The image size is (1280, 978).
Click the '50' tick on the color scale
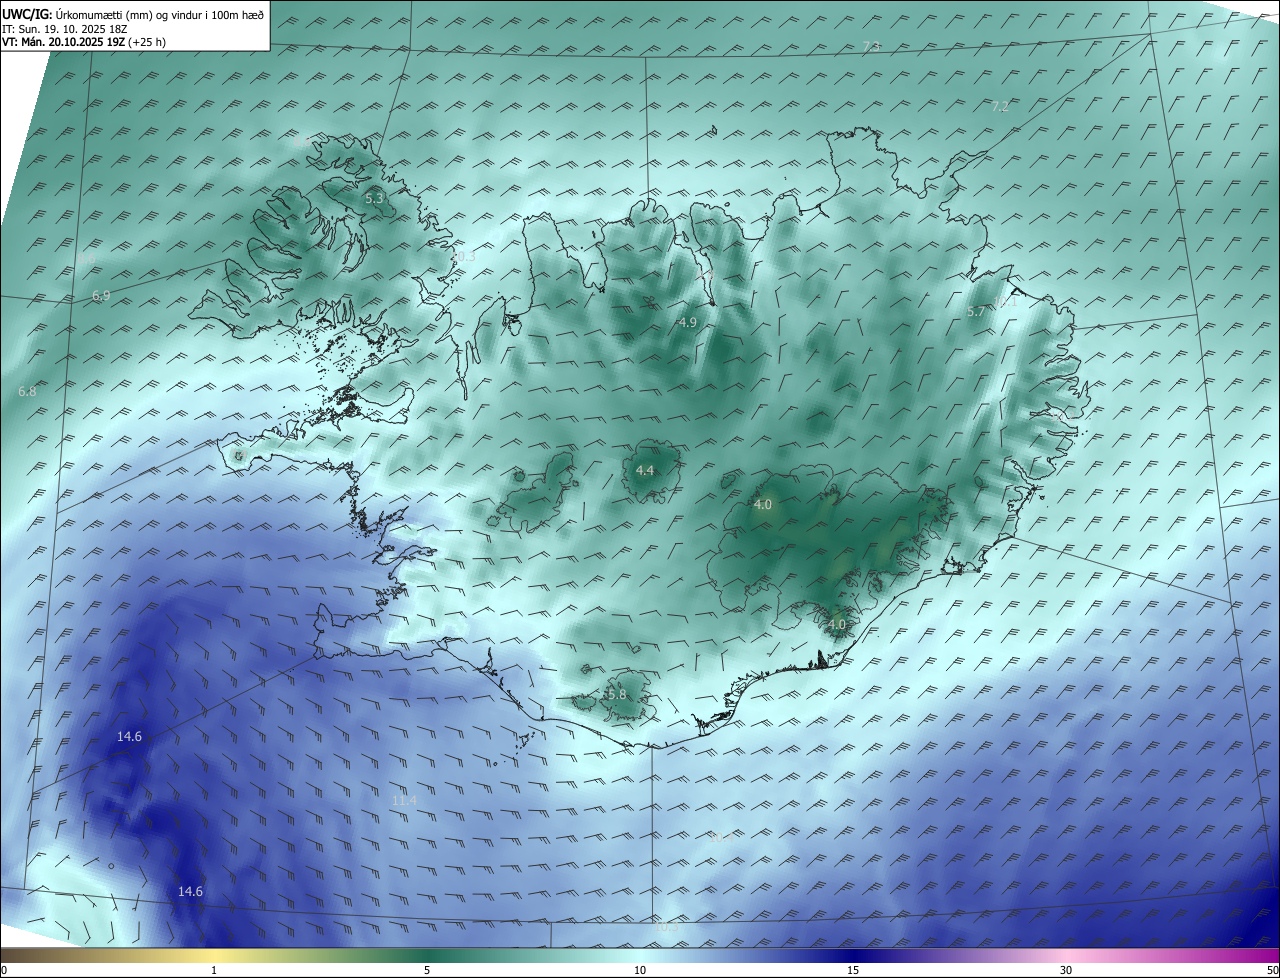(x=1272, y=970)
